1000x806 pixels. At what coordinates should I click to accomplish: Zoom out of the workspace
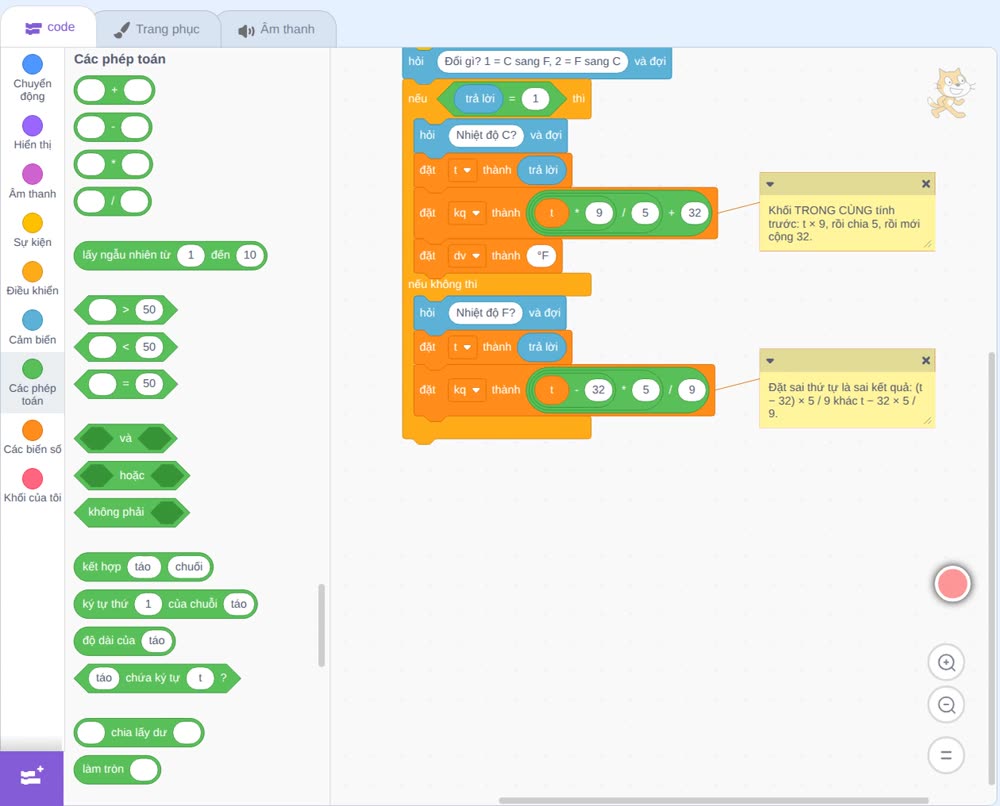point(946,705)
